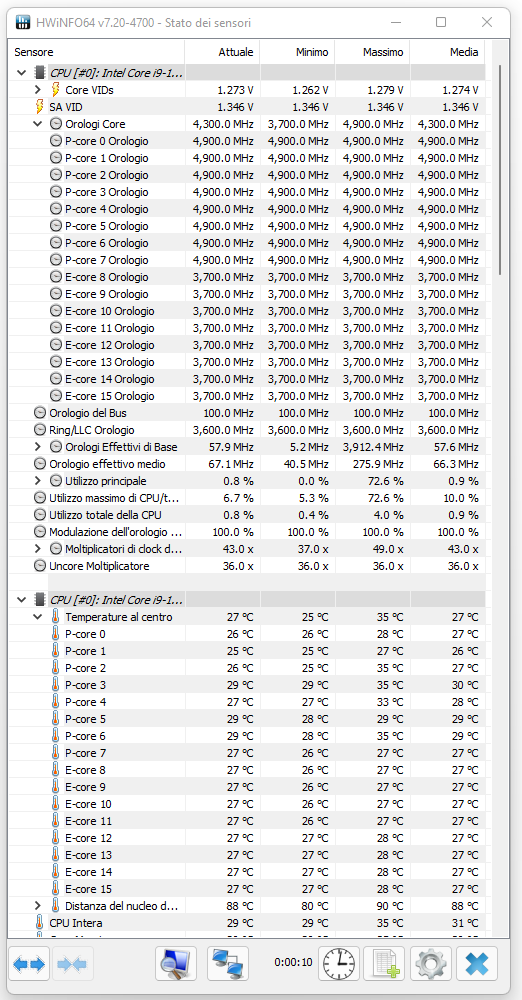Open the sensor summary monitor-with-magnifier icon
Screen dimensions: 522x1000
pos(176,964)
